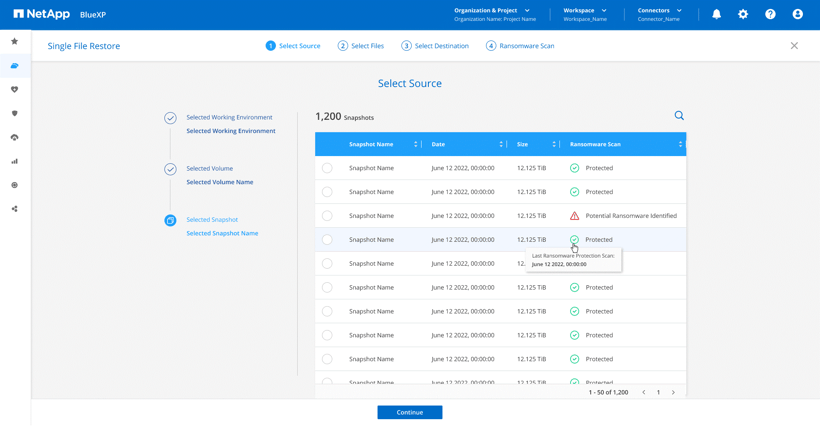Image resolution: width=820 pixels, height=426 pixels.
Task: Select the second snapshot row radio button
Action: click(327, 192)
